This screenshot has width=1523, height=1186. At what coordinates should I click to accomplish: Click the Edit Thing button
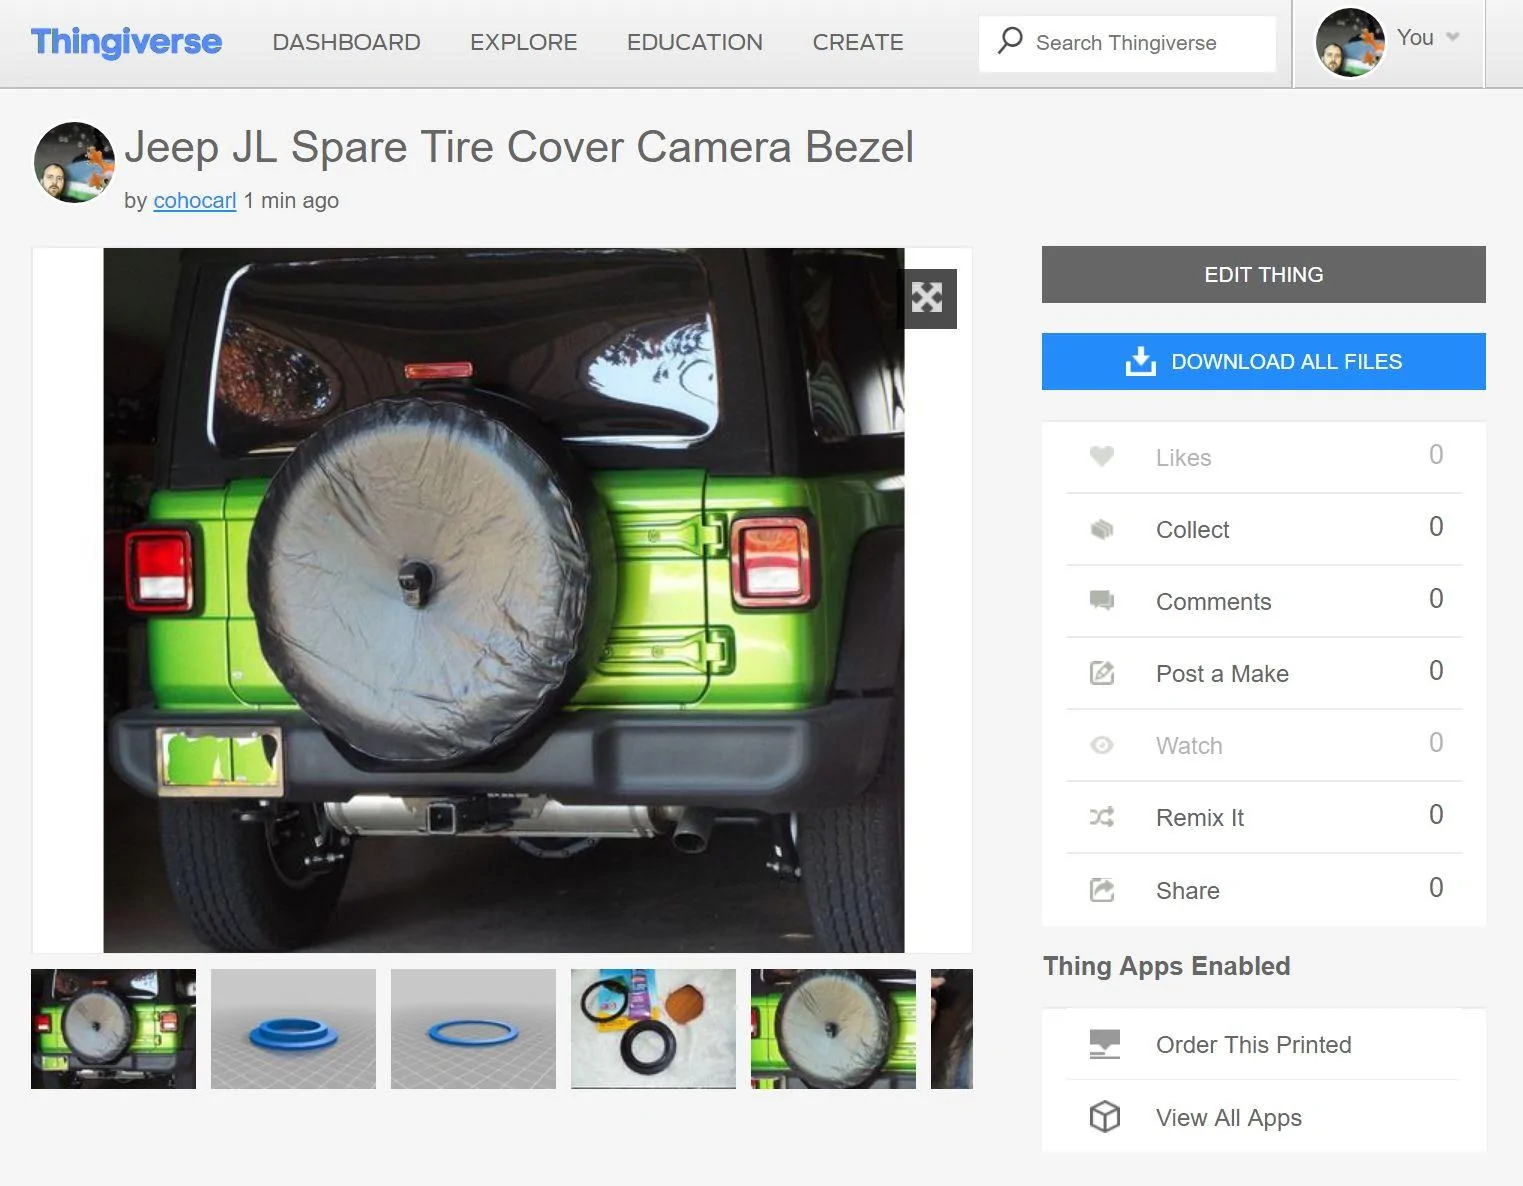click(x=1264, y=275)
